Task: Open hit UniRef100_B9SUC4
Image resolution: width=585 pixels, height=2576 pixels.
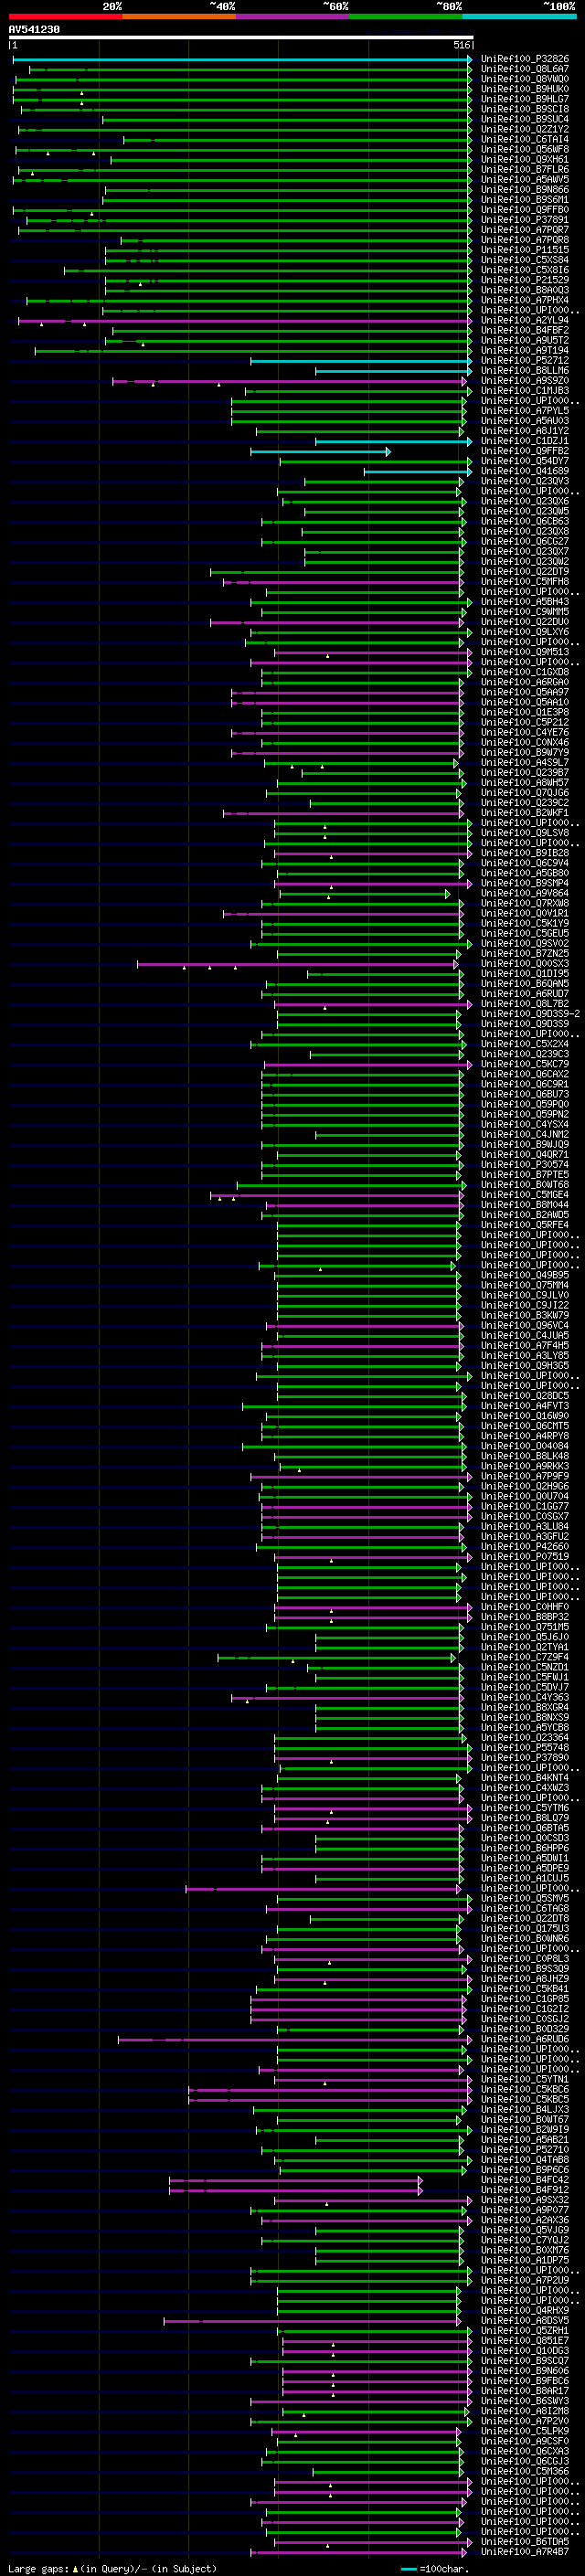Action: pos(525,119)
